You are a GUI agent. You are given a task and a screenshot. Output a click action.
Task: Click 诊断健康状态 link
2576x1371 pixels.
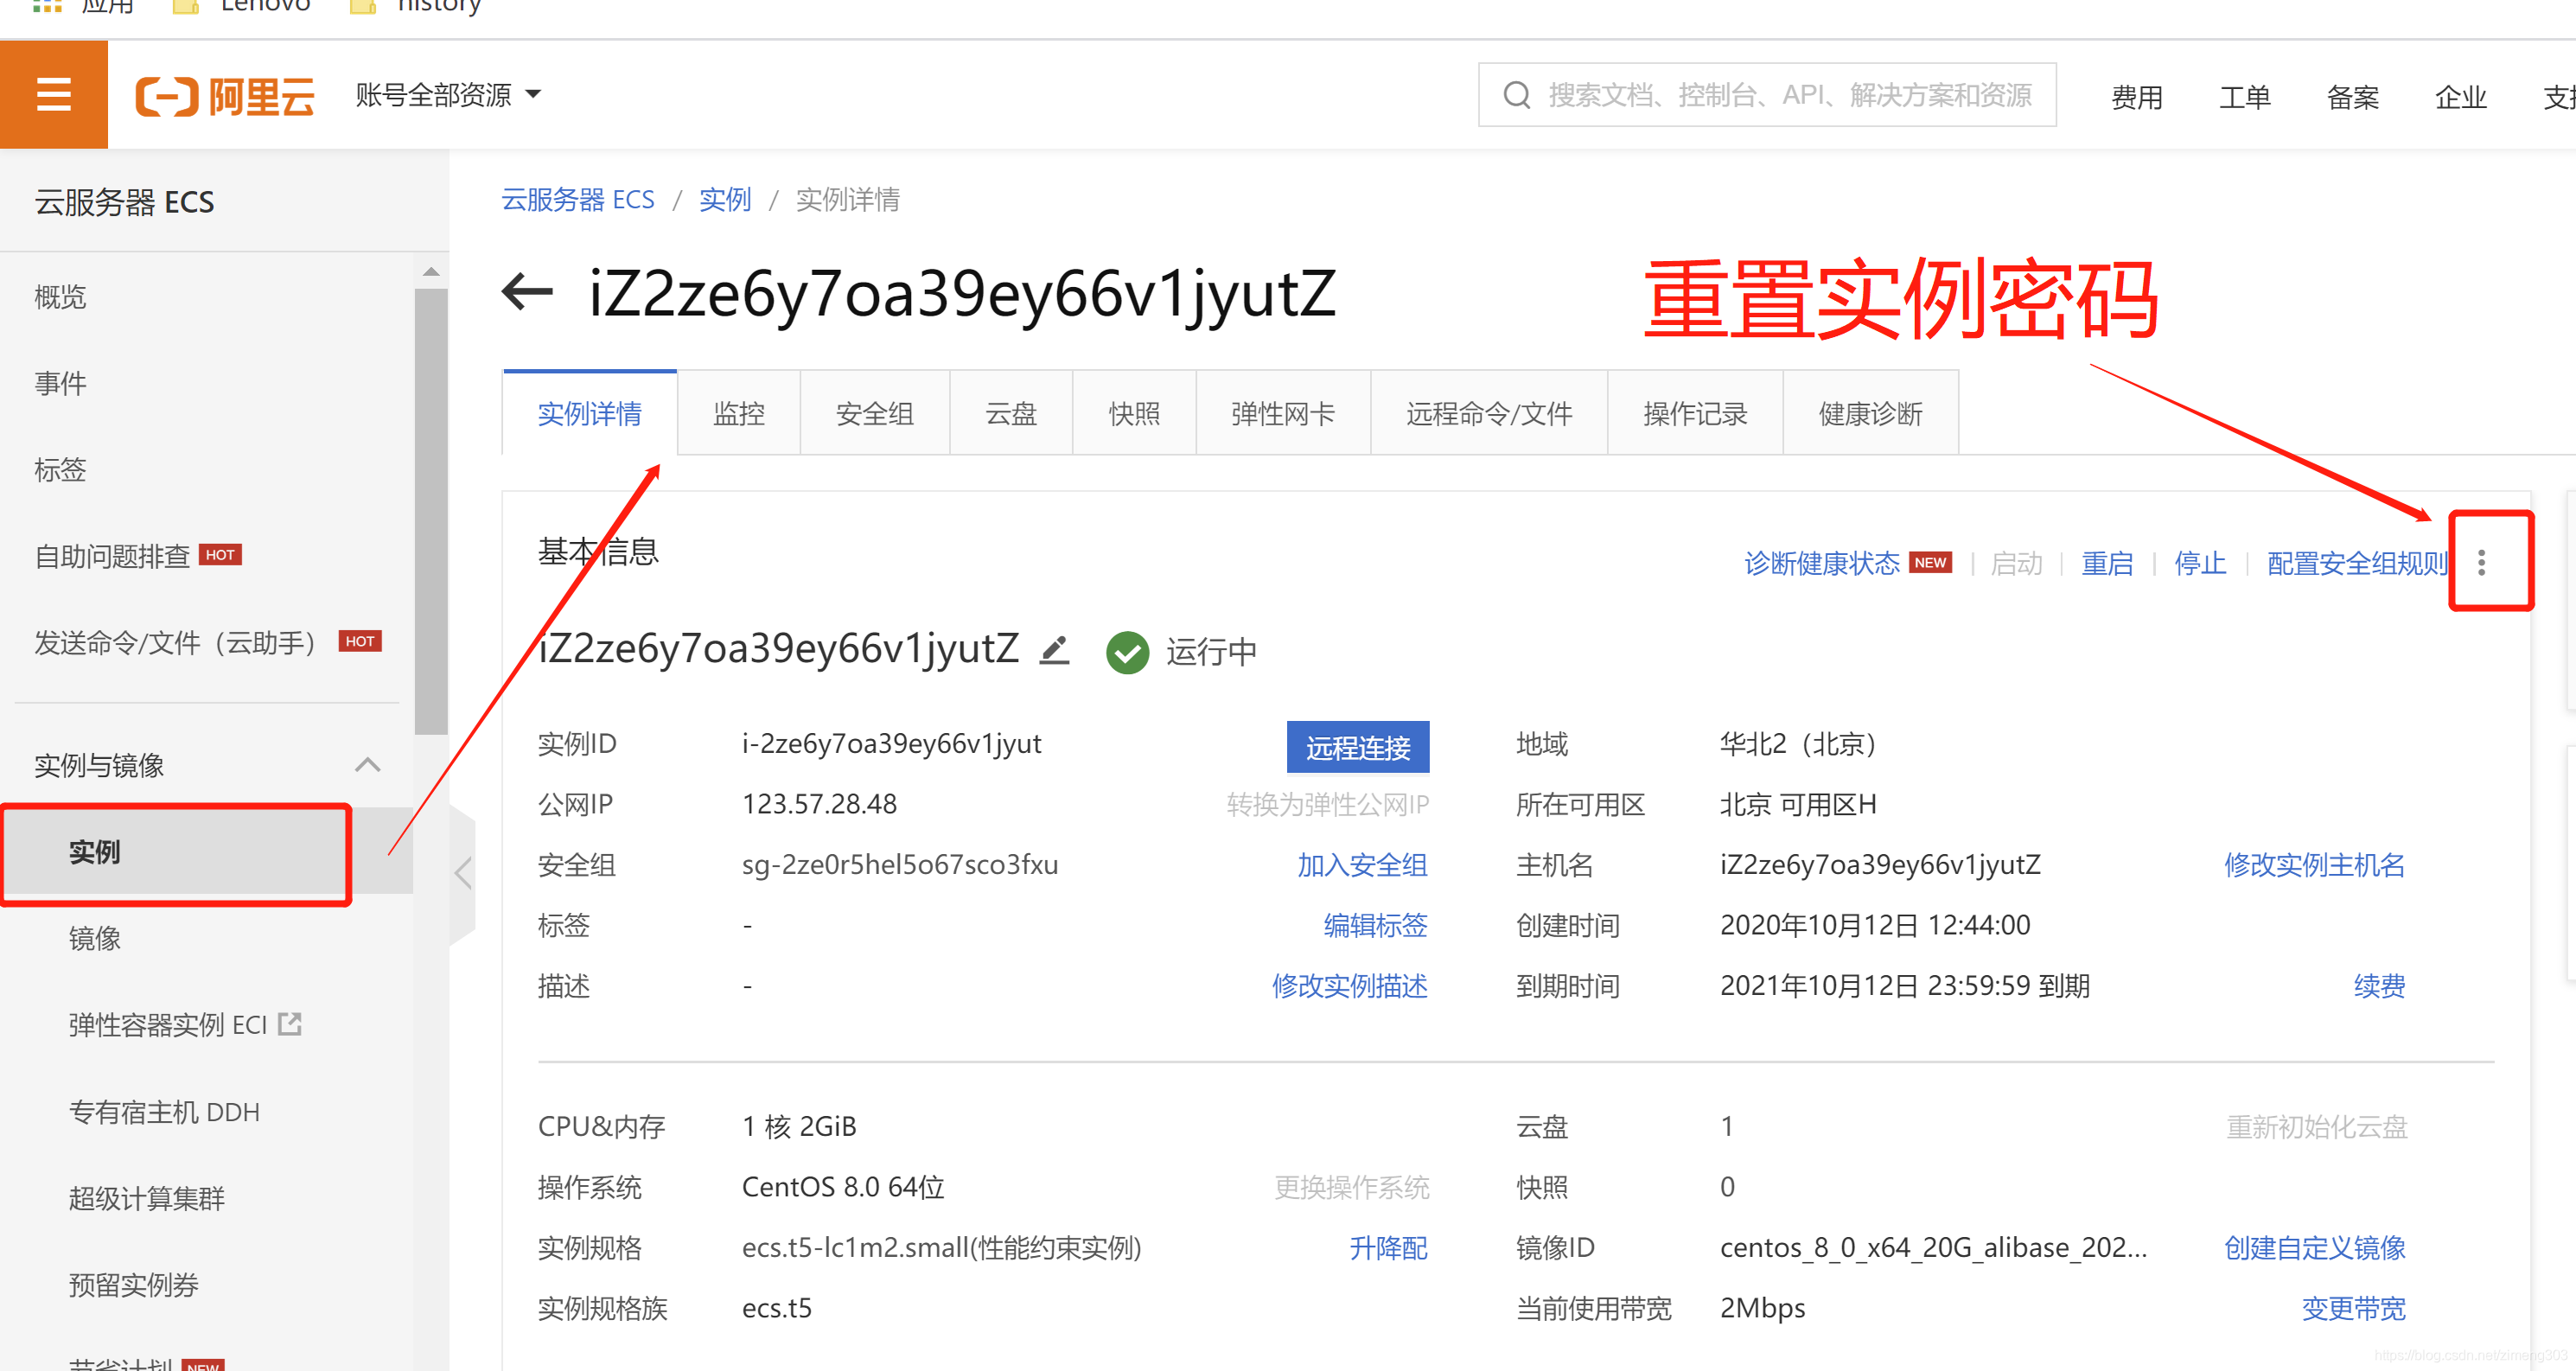[1821, 563]
